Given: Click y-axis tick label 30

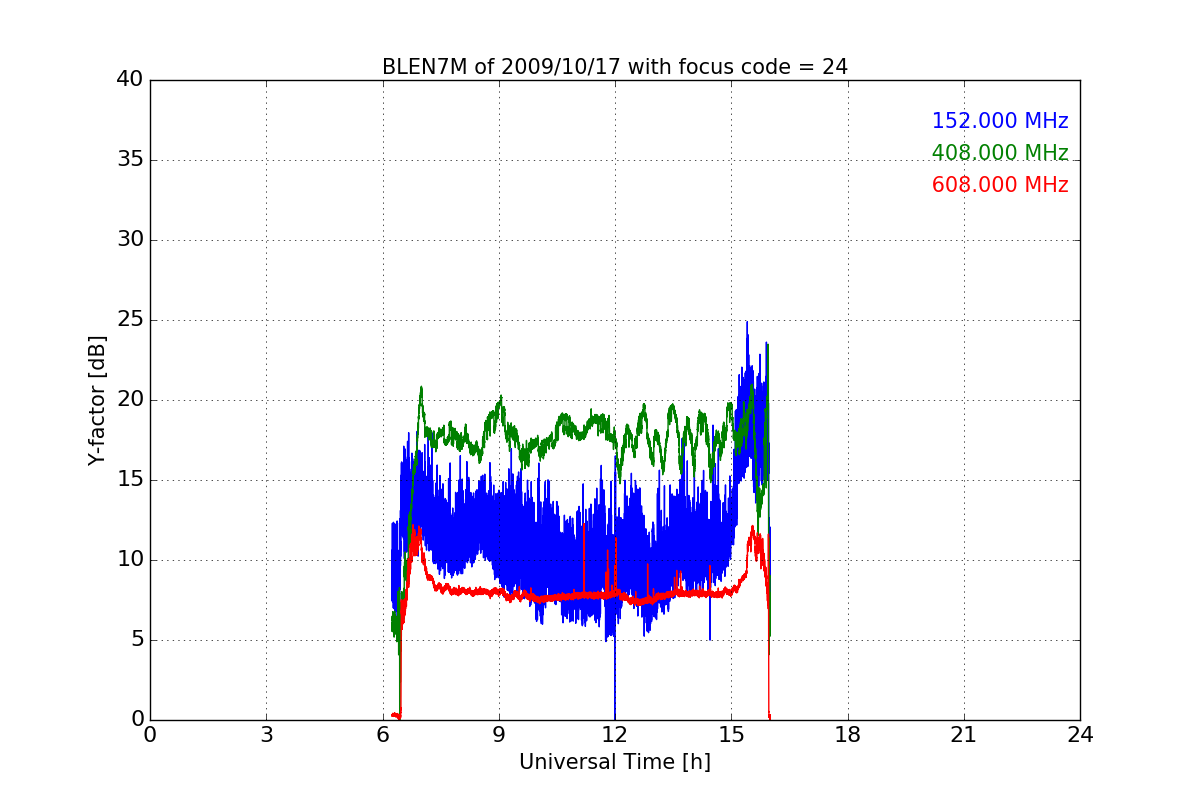Looking at the screenshot, I should [130, 240].
